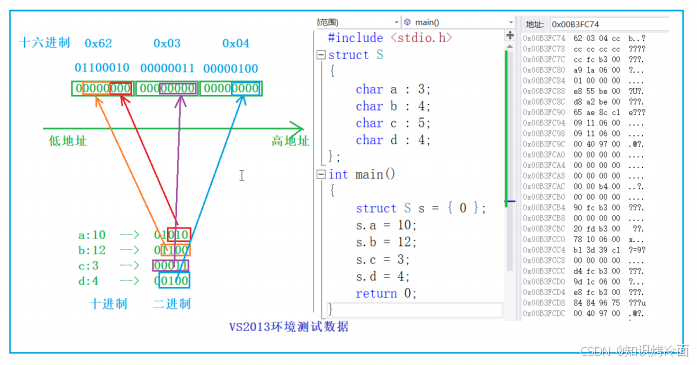Select memory row at address 0x00B3FC90
The height and width of the screenshot is (365, 697).
pos(584,112)
